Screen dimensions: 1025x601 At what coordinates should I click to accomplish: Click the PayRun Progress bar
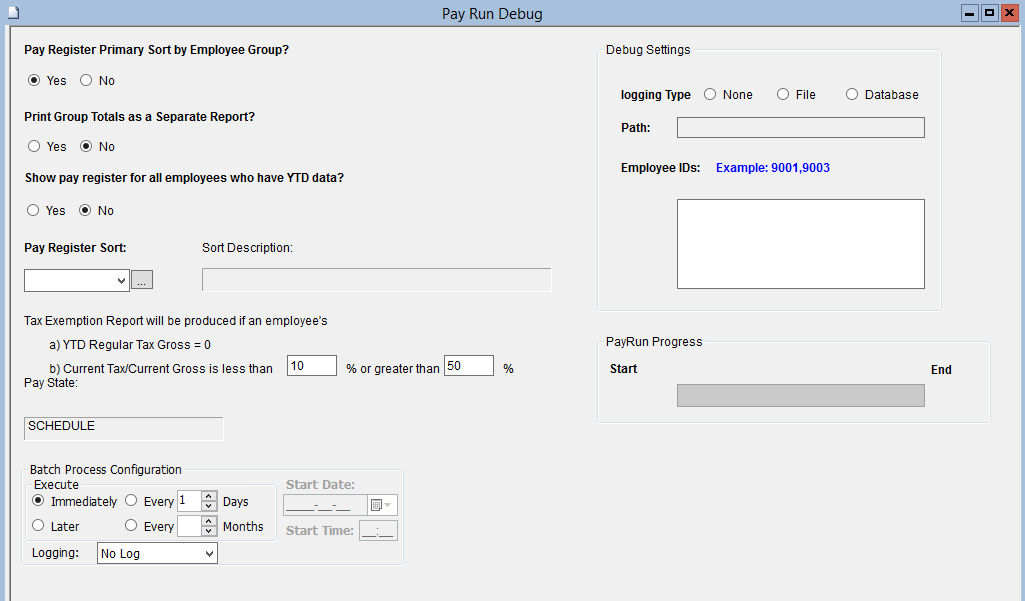point(800,396)
